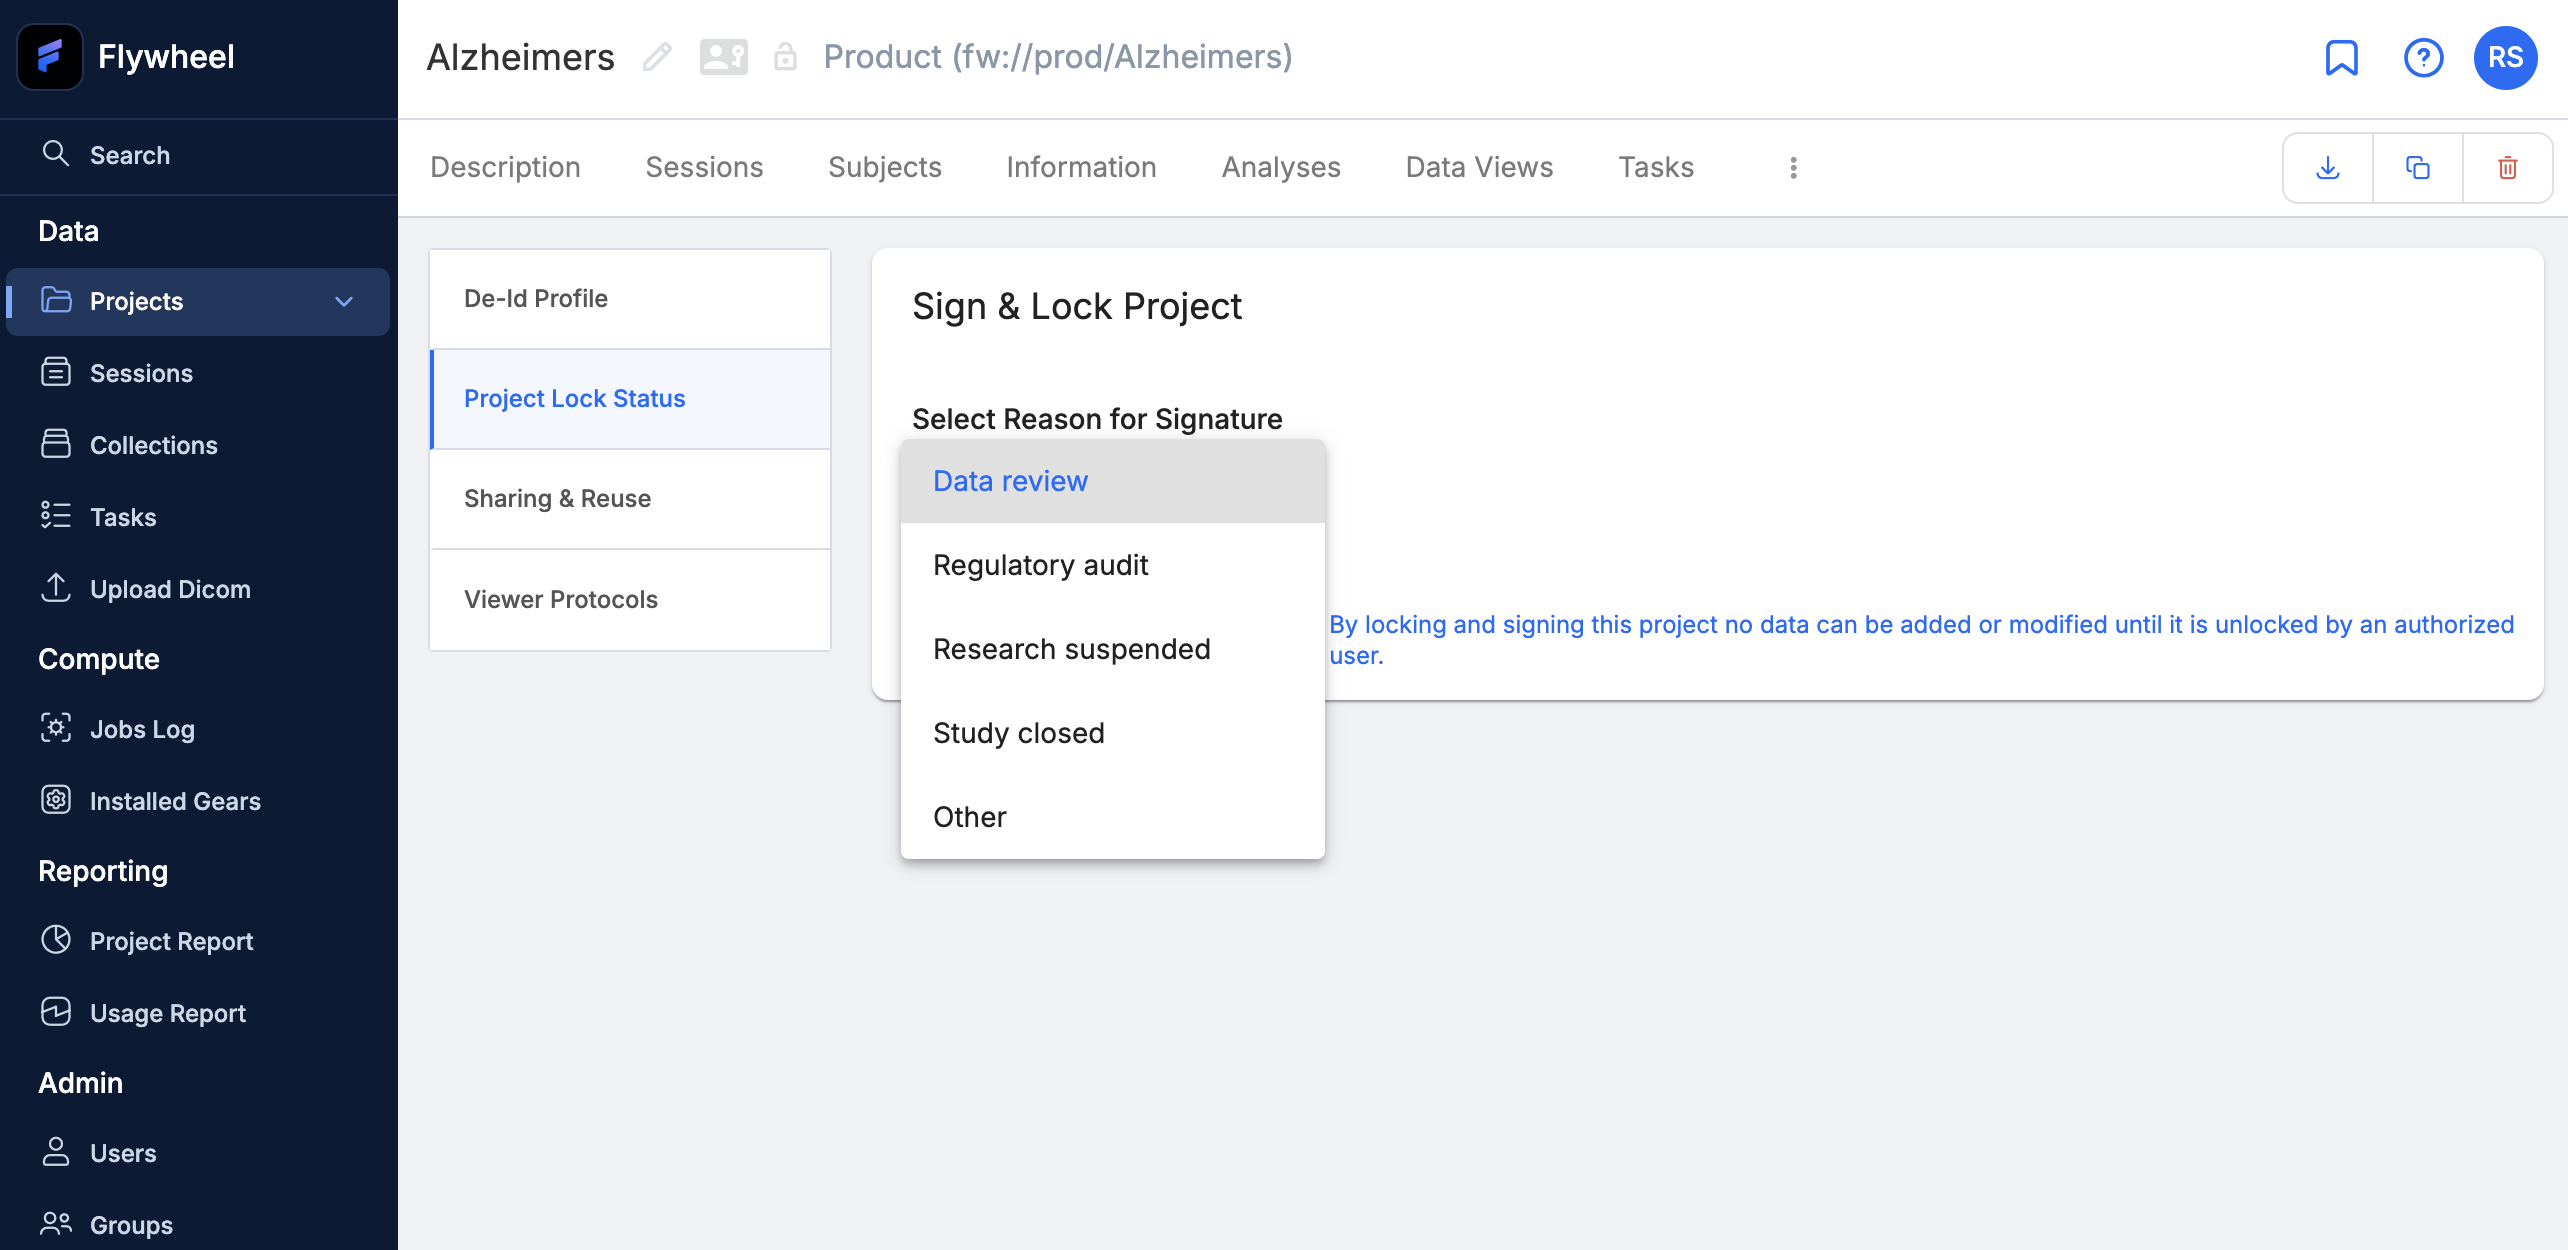
Task: Click the download project icon
Action: [2328, 168]
